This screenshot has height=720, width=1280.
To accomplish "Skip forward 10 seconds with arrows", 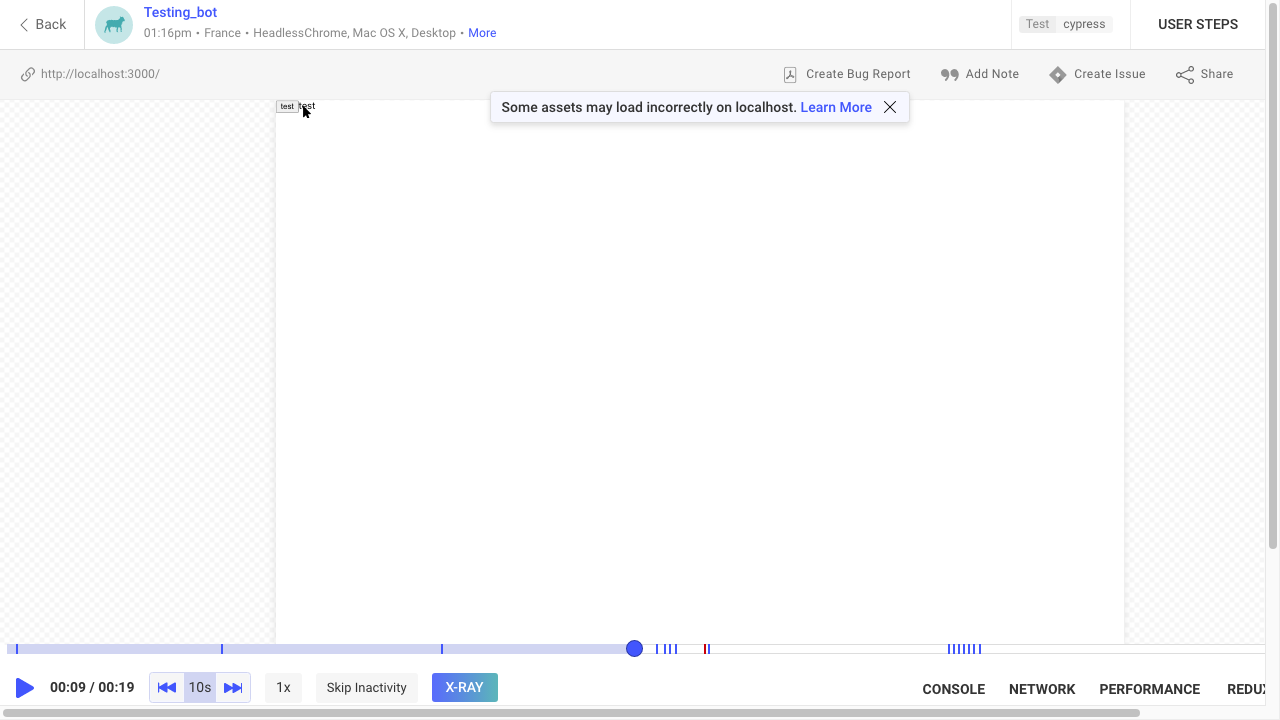I will point(233,688).
